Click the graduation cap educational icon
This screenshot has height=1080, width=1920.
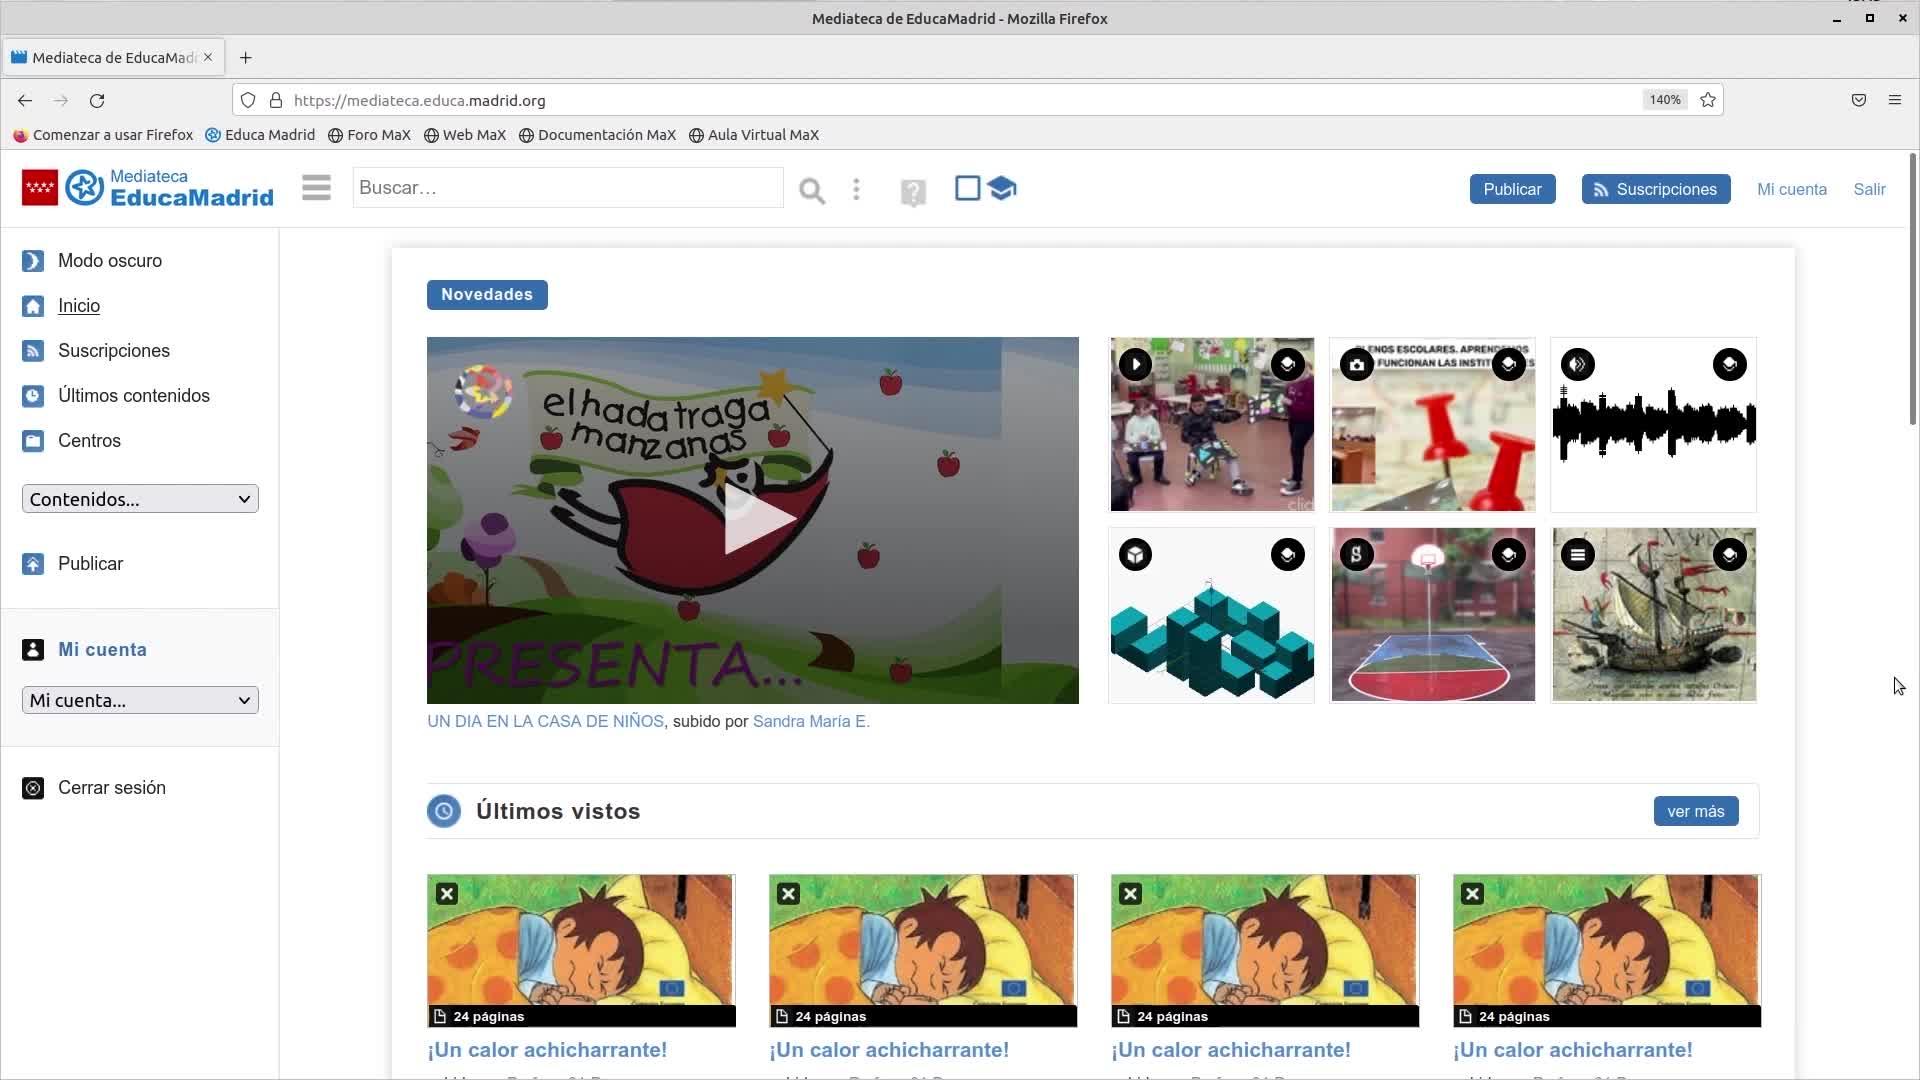[x=1001, y=188]
